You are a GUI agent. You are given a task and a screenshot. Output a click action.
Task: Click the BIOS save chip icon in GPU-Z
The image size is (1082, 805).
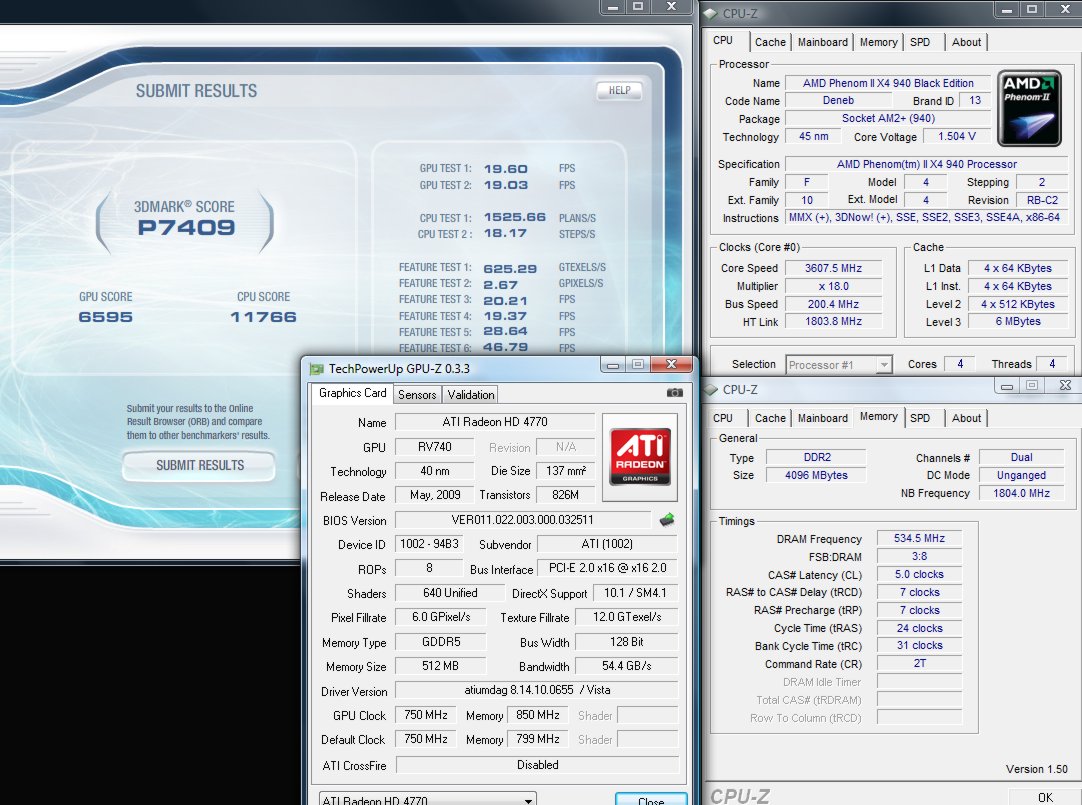(667, 519)
